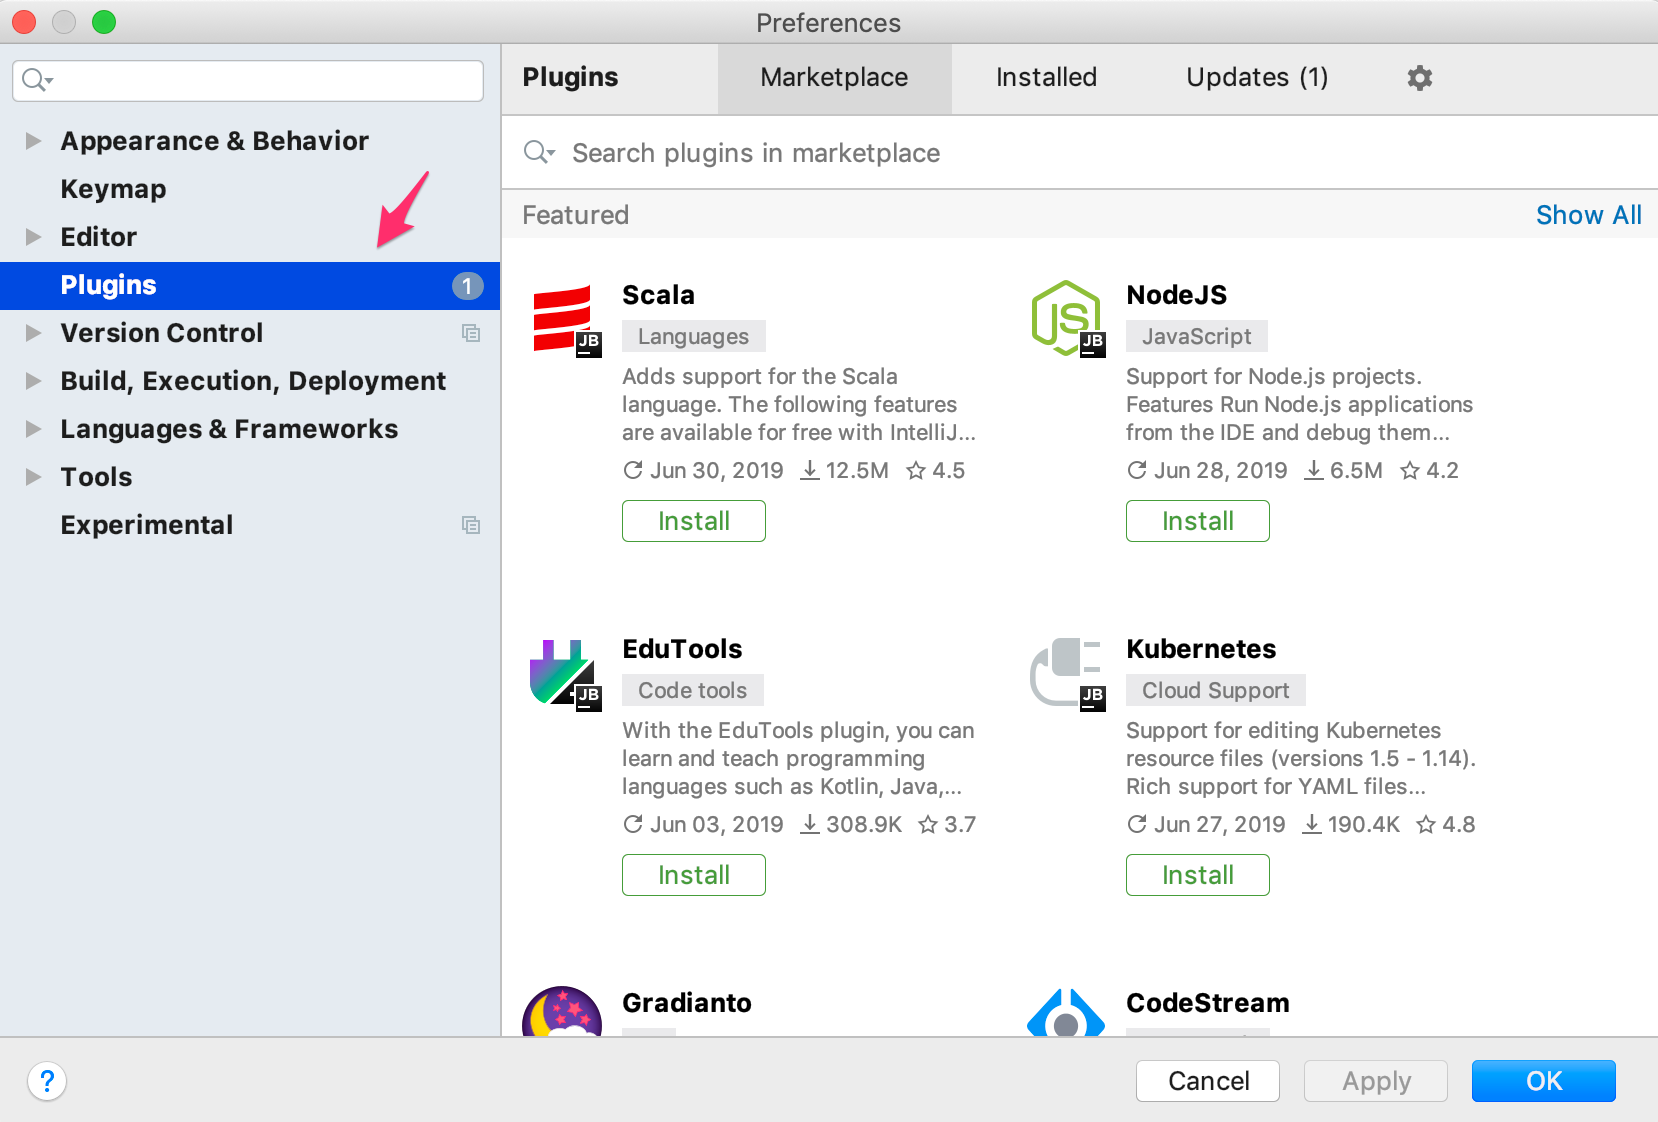Click the NodeJS plugin logo icon
1658x1122 pixels.
1068,319
